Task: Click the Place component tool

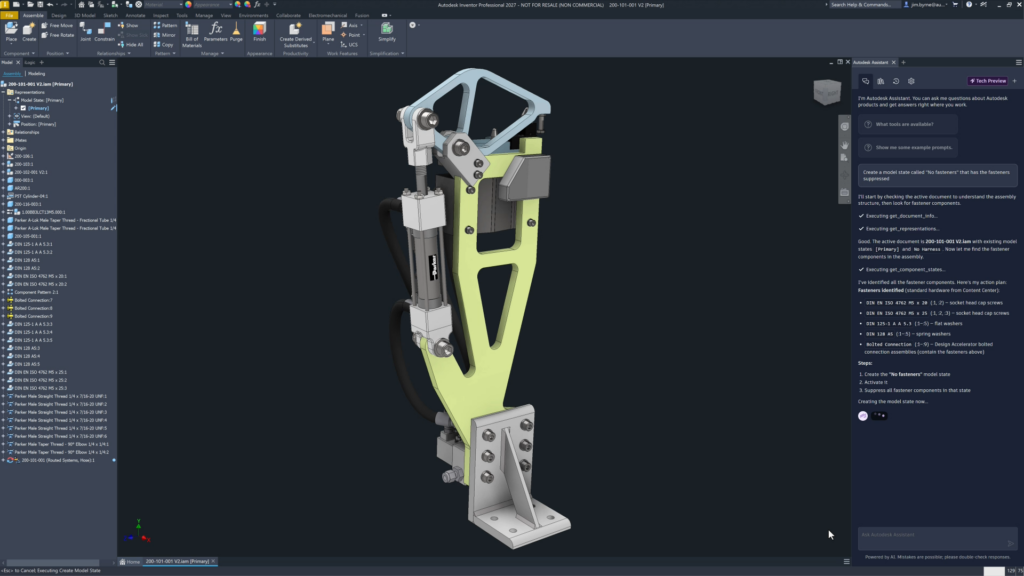Action: 11,32
